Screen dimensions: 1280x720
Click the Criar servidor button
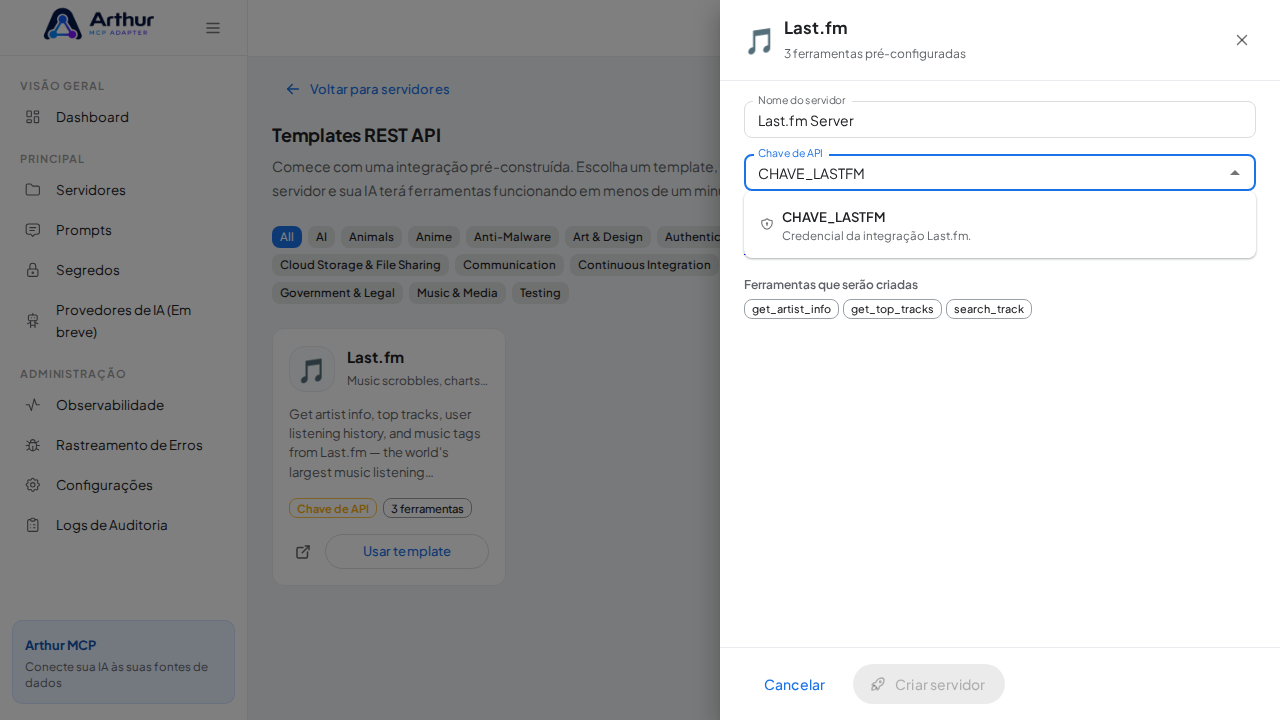tap(929, 684)
